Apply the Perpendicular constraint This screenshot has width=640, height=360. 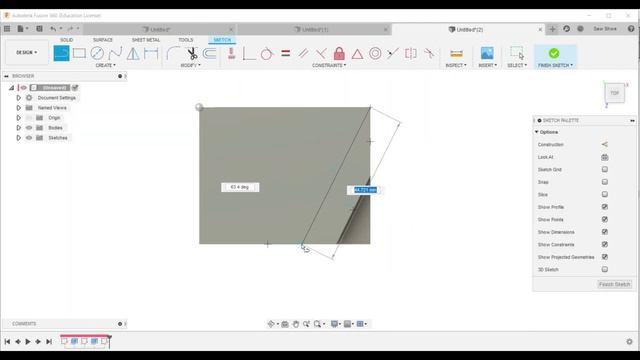(x=321, y=53)
